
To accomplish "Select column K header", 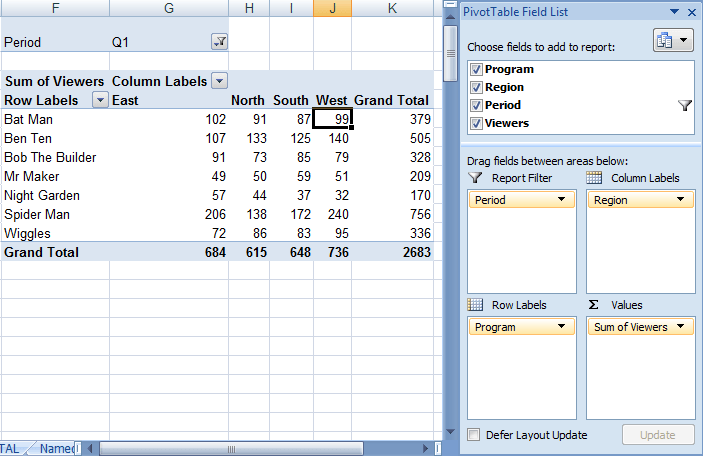I will [392, 8].
